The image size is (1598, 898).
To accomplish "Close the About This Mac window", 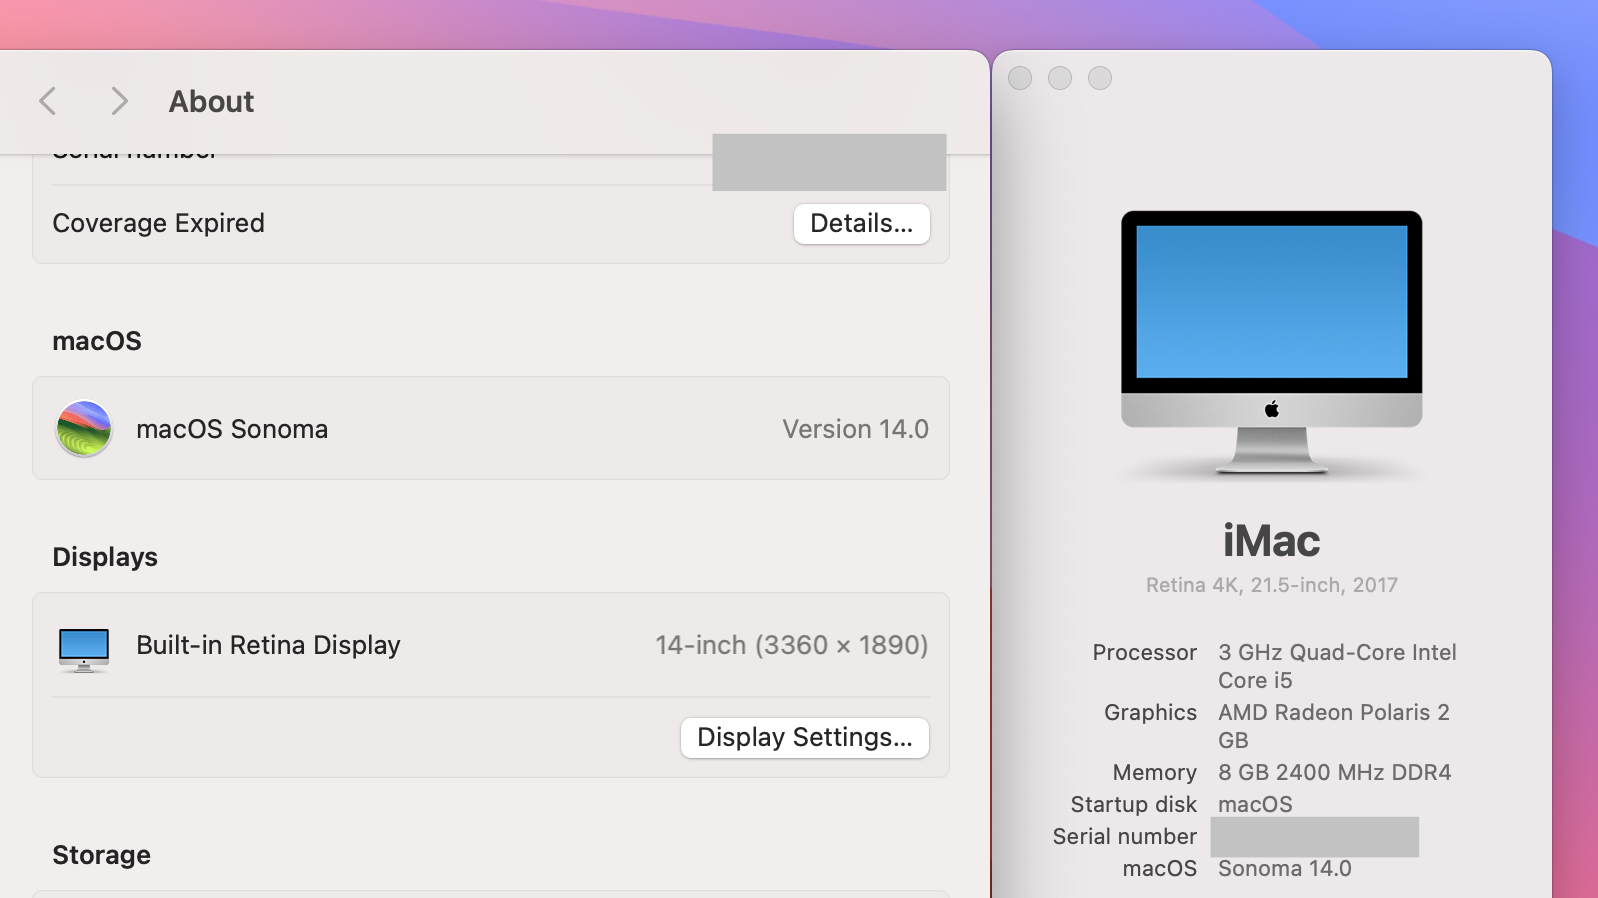I will pyautogui.click(x=1020, y=78).
